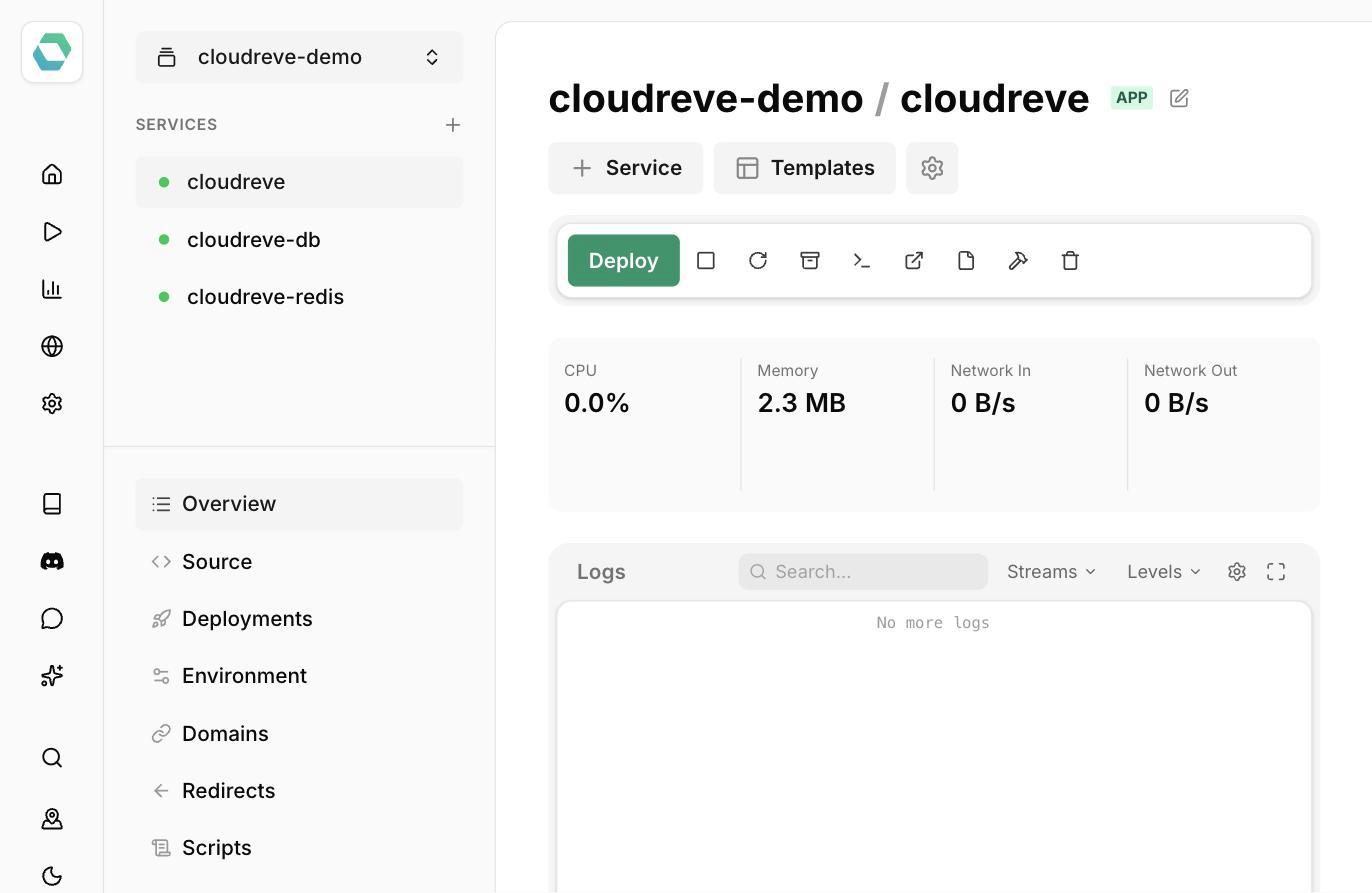Open the Templates button

pos(805,168)
